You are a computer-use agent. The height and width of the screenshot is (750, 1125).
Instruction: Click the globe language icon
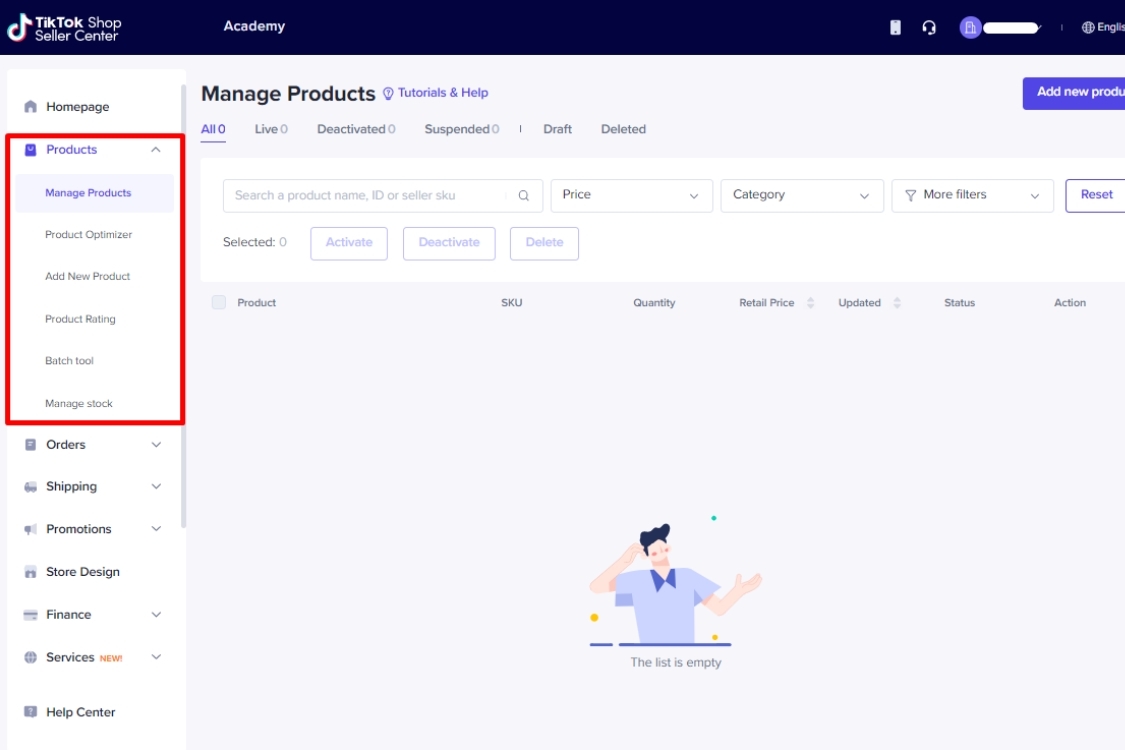[1088, 27]
